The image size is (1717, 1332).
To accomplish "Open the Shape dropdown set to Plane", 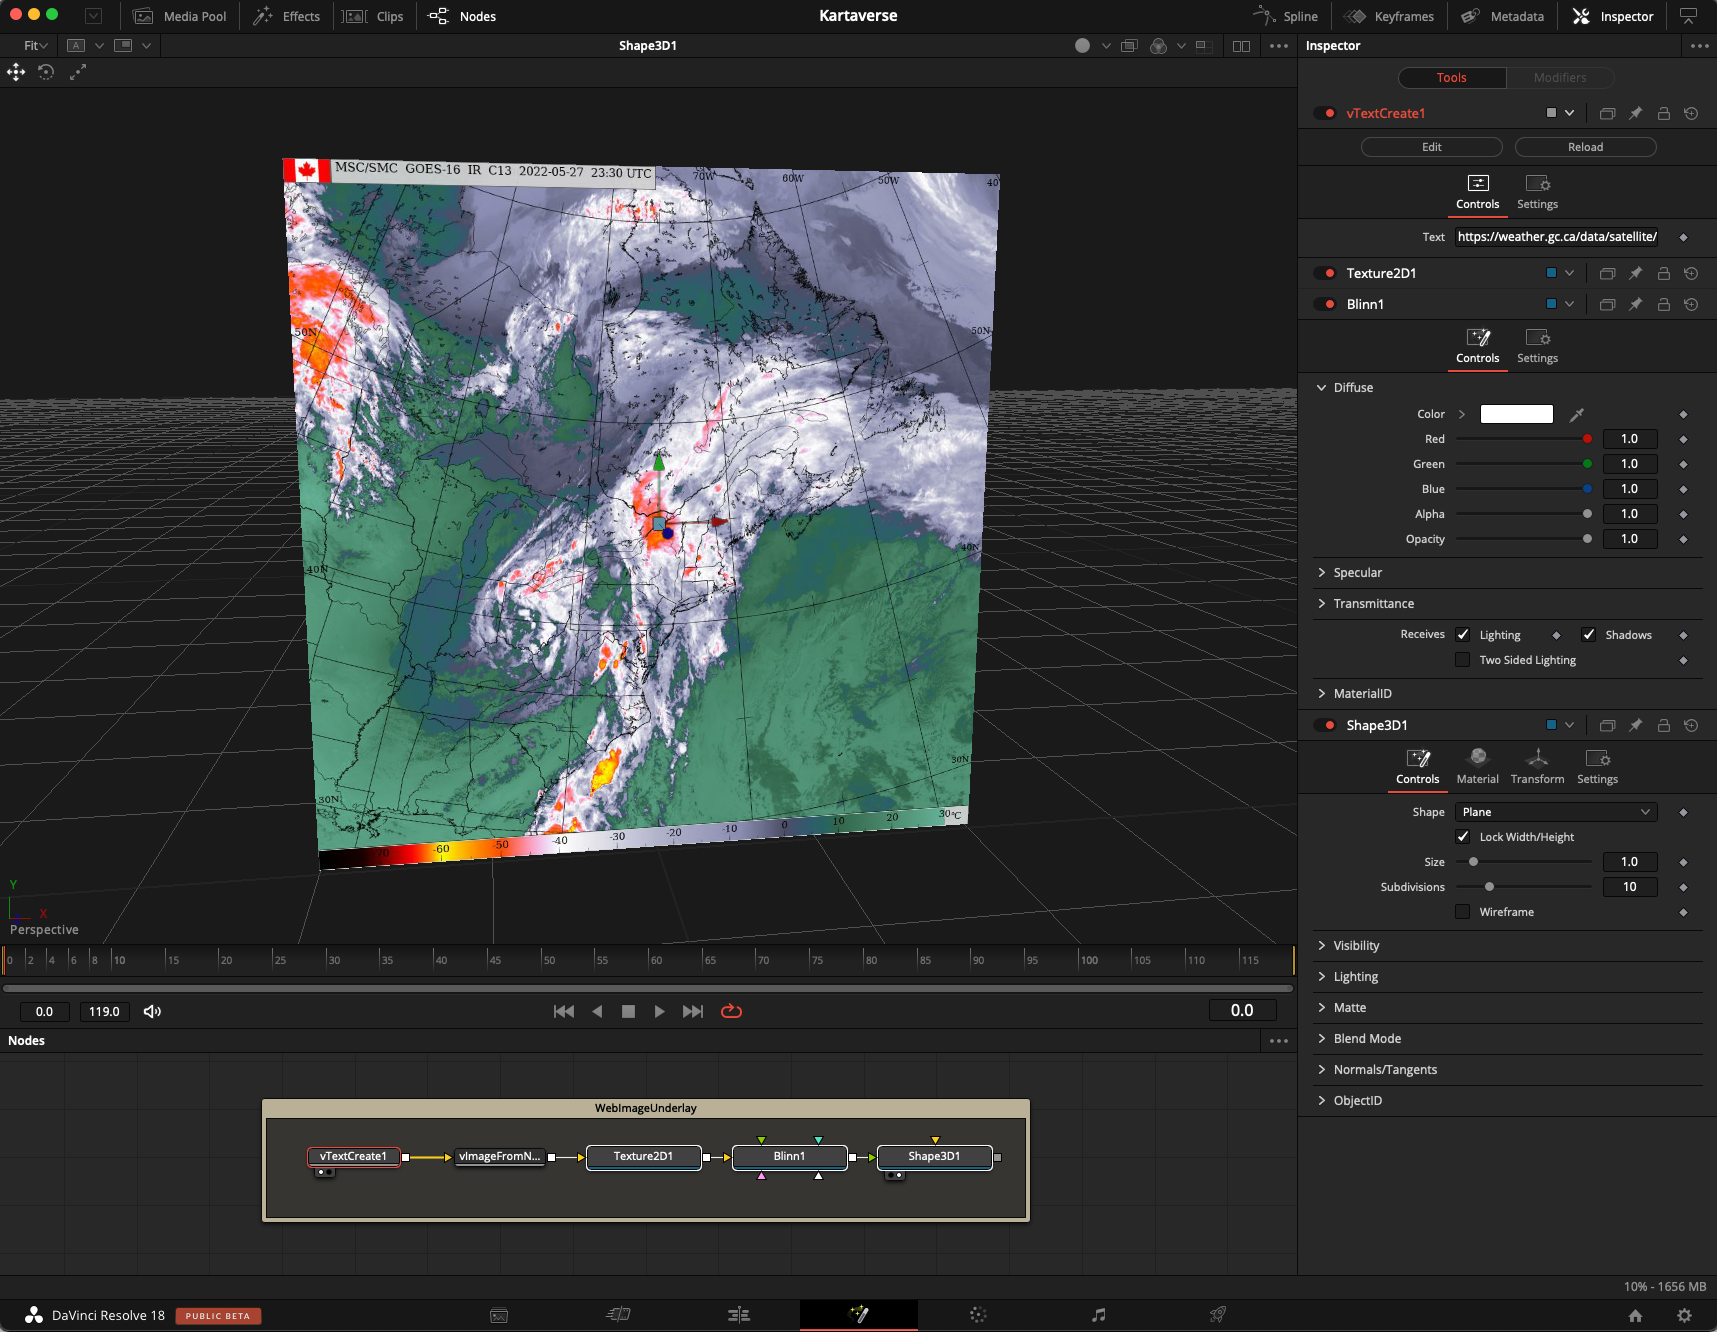I will [1556, 812].
